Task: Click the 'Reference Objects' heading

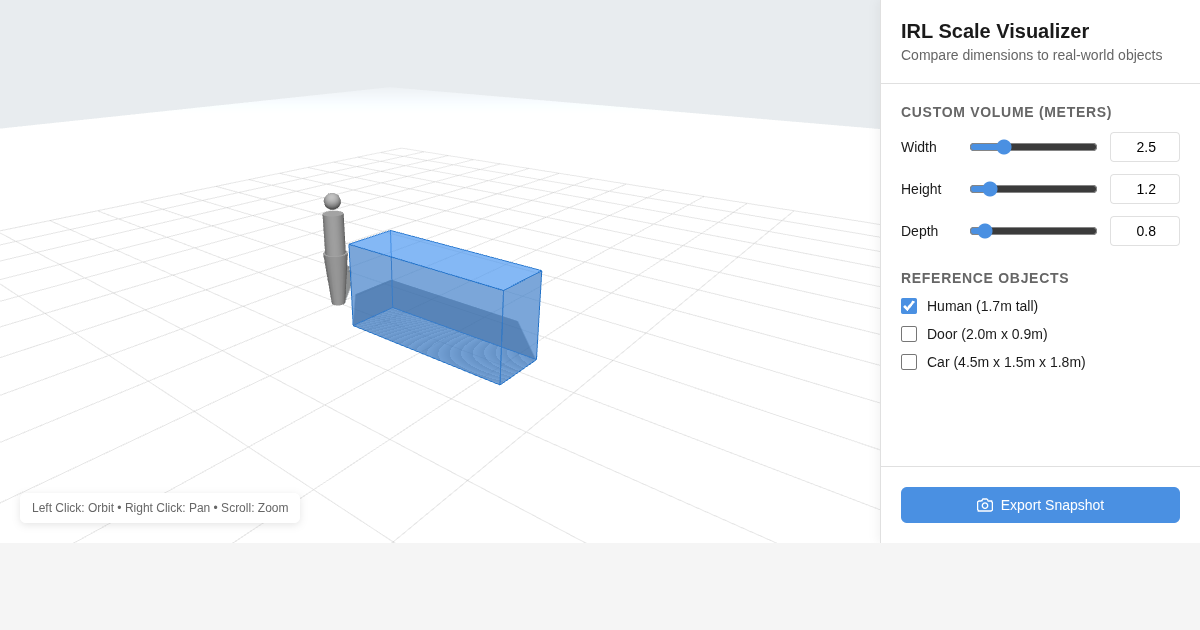Action: click(985, 278)
